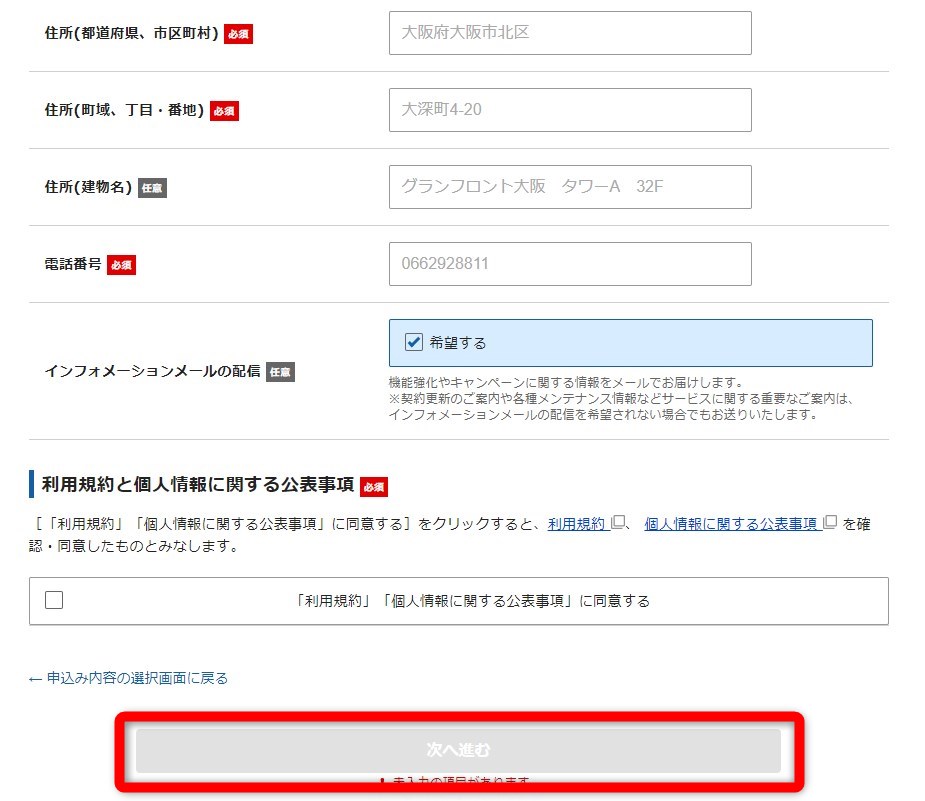925x801 pixels.
Task: Click the building name input field
Action: (570, 186)
